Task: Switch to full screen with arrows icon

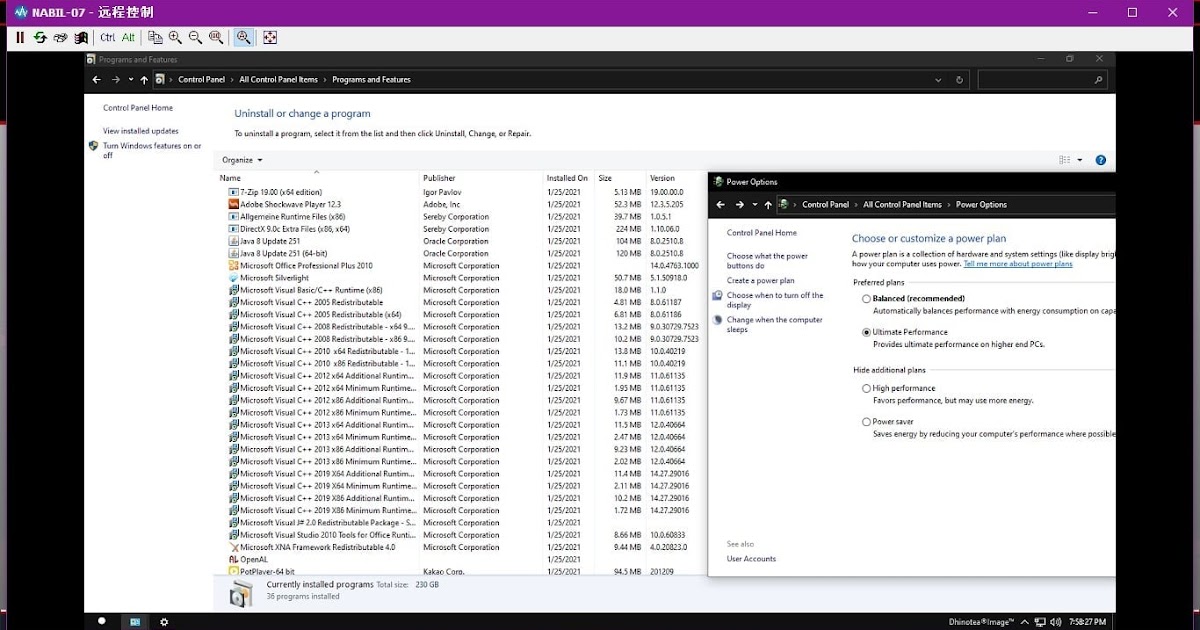Action: click(270, 37)
